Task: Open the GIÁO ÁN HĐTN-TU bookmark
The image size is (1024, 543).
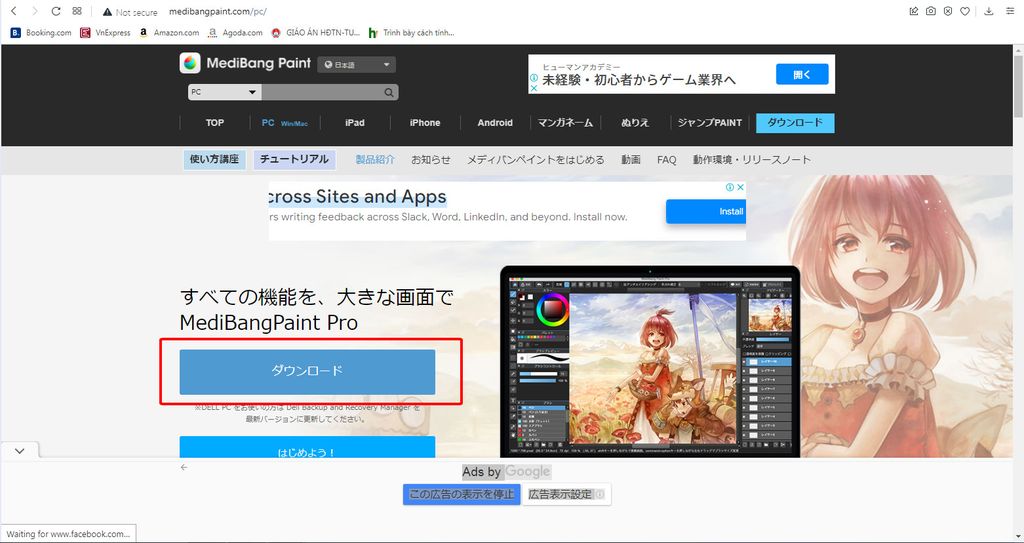Action: [315, 33]
